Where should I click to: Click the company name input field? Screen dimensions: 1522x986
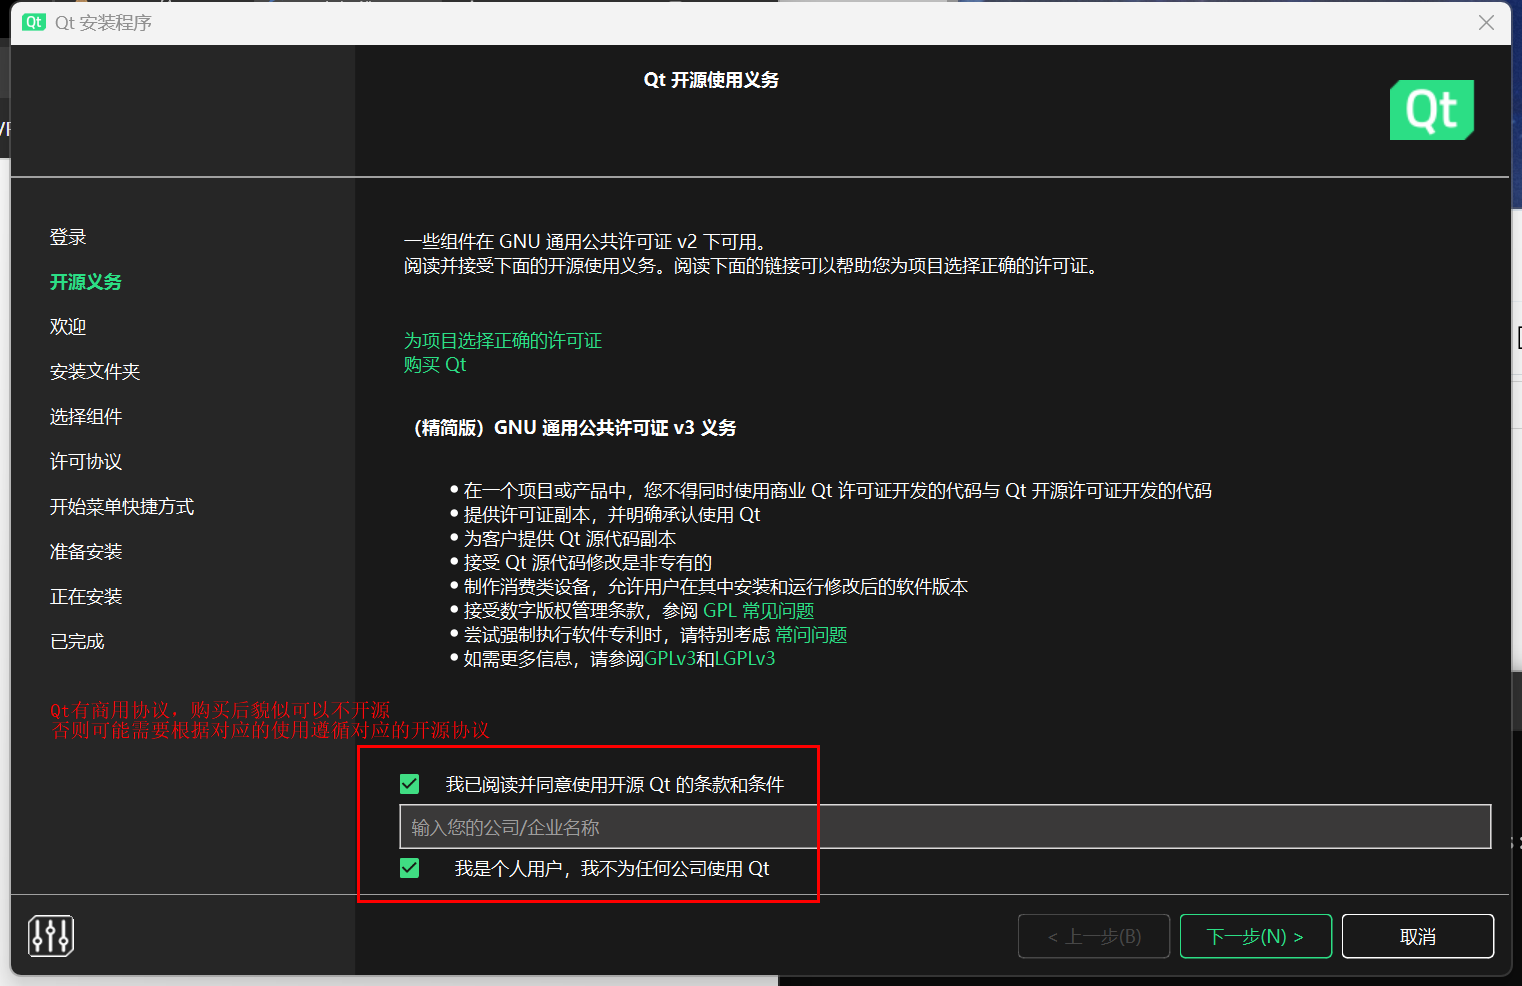click(x=944, y=827)
